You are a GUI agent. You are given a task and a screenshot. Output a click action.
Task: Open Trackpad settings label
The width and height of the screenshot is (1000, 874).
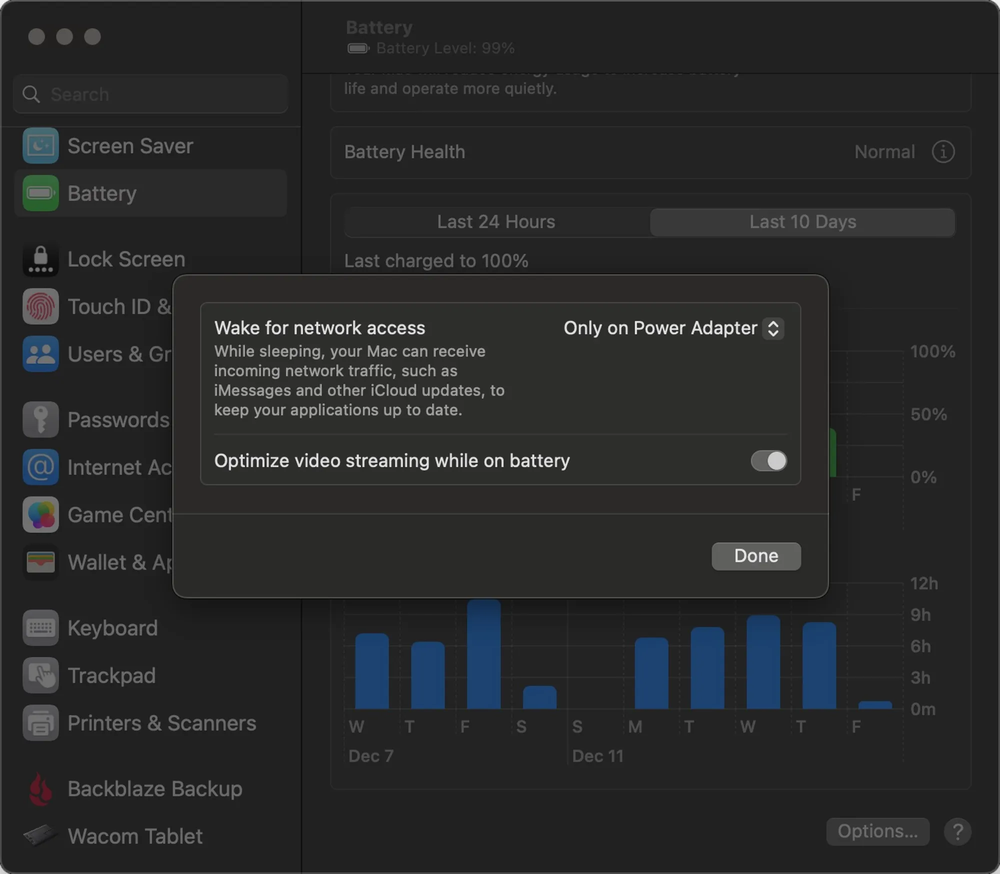coord(112,676)
